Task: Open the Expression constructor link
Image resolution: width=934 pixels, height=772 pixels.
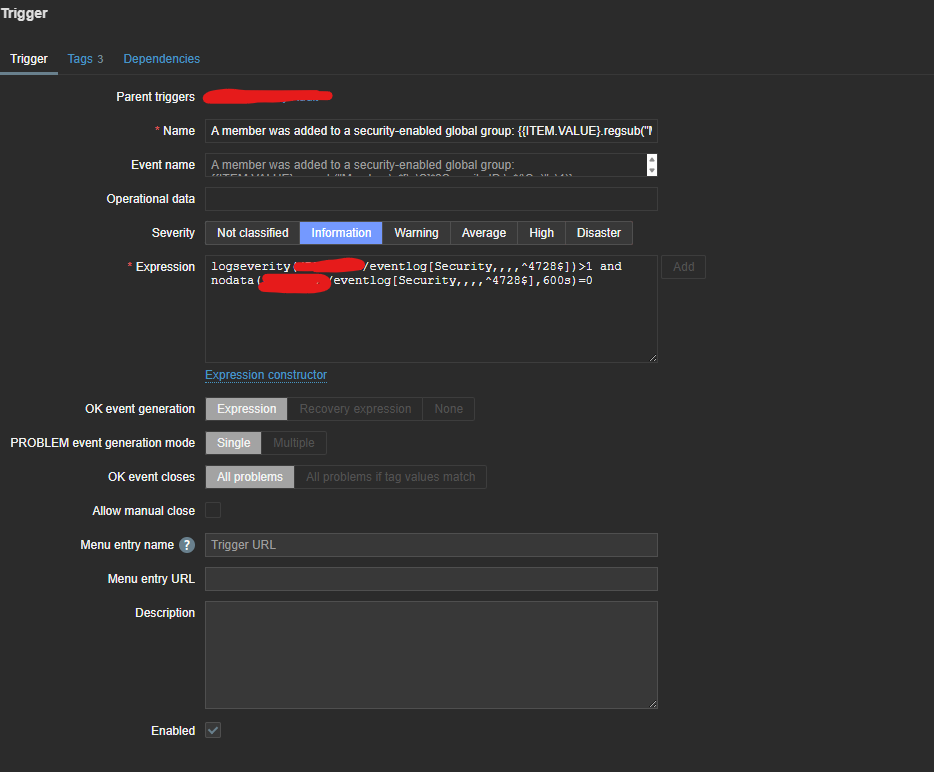Action: click(266, 375)
